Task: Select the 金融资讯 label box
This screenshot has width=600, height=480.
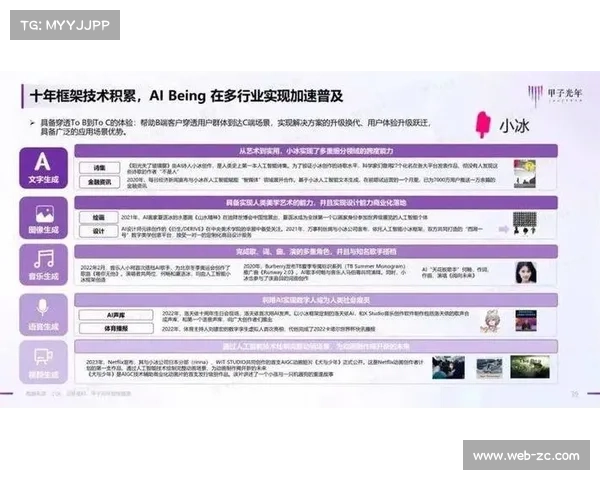Action: click(99, 182)
